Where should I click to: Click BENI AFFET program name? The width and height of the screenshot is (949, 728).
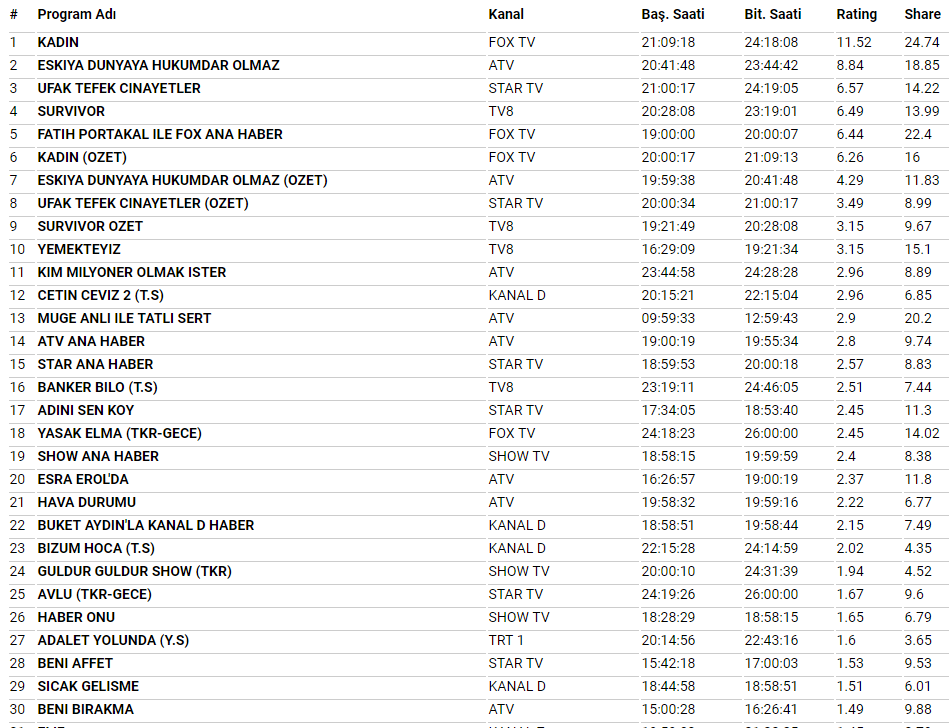(x=75, y=663)
